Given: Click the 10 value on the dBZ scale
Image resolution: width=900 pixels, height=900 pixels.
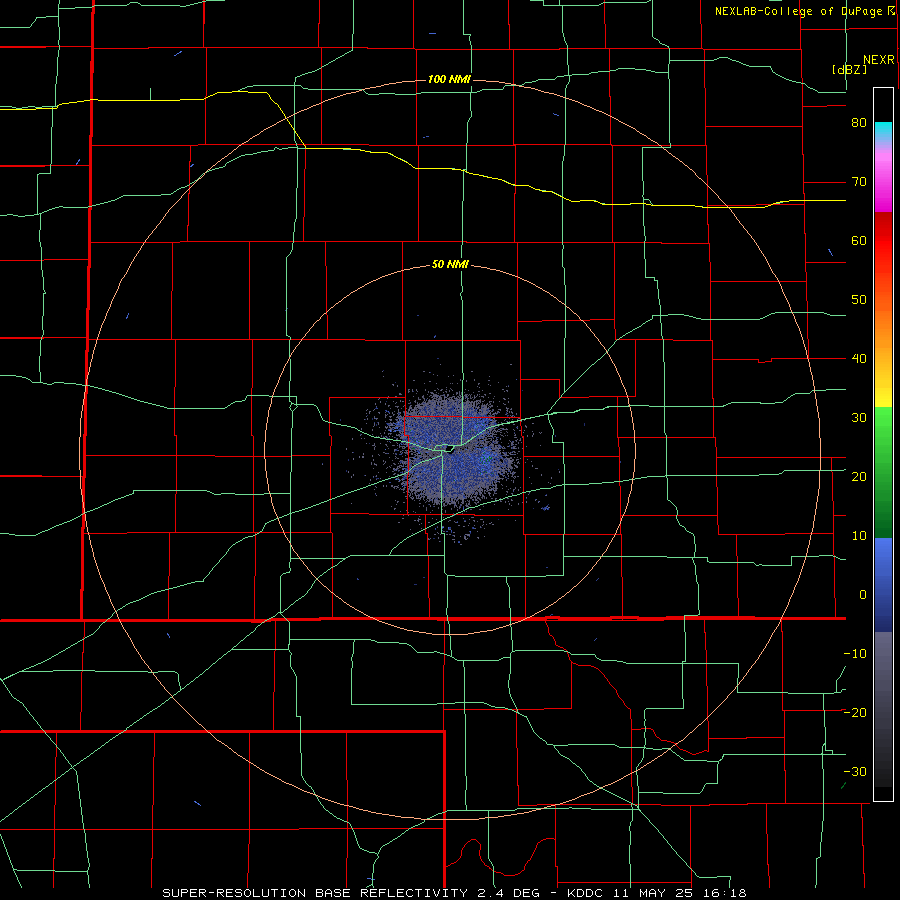Looking at the screenshot, I should (x=859, y=536).
